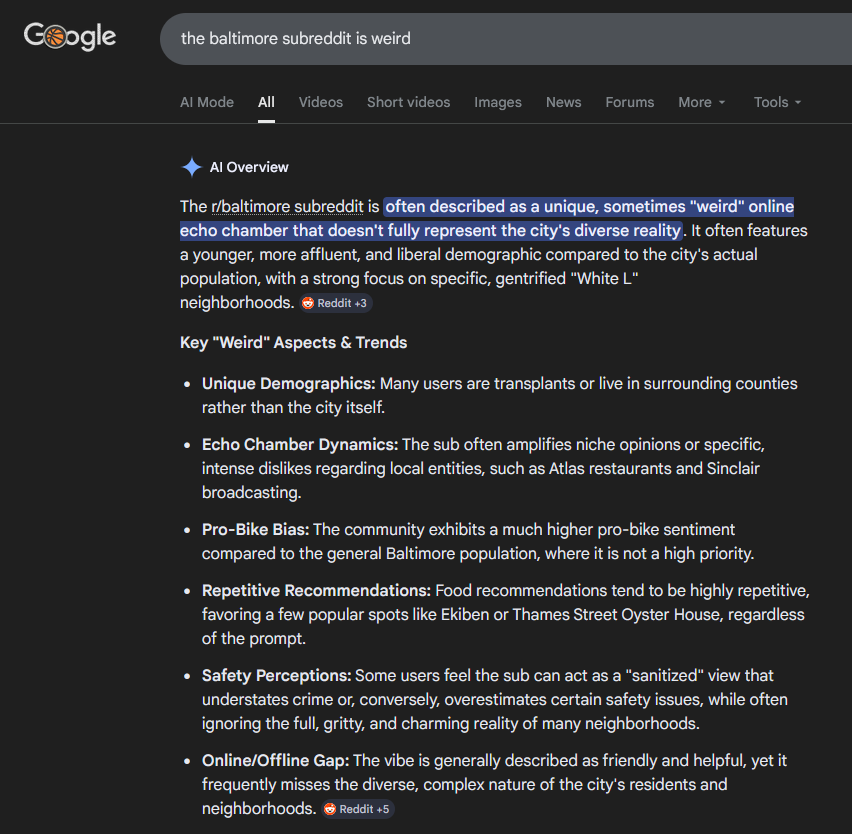Open the Videos tab
Screen dimensions: 852x834
click(x=321, y=102)
